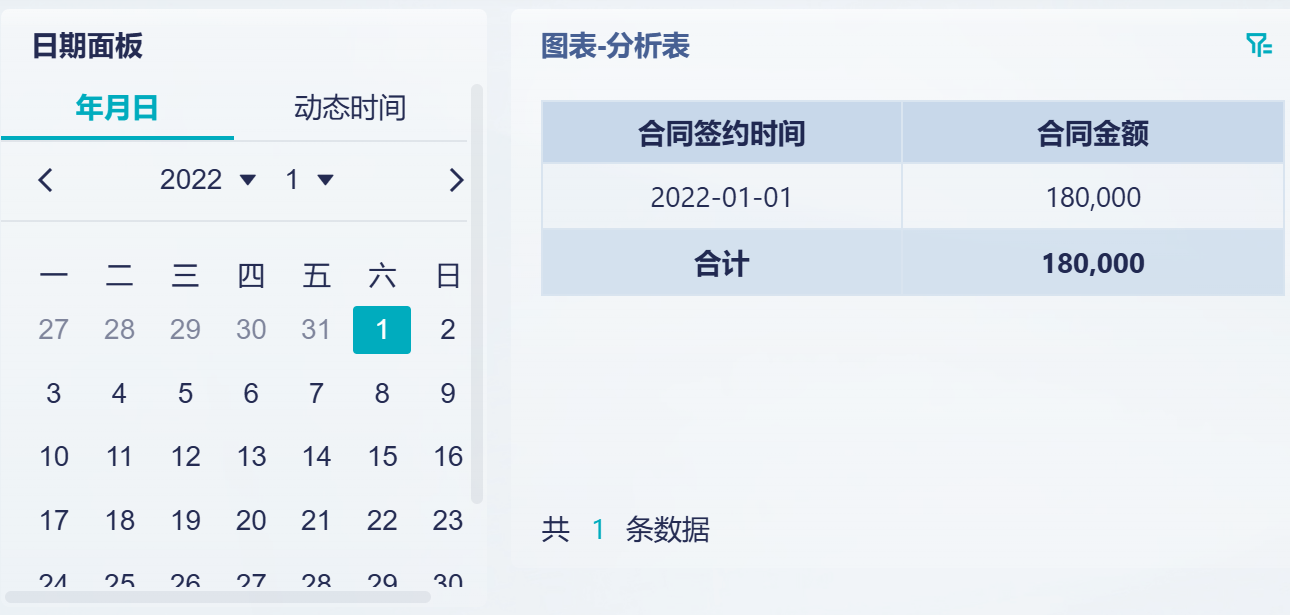1290x615 pixels.
Task: Open the filter icon in analysis table header
Action: 1258,45
